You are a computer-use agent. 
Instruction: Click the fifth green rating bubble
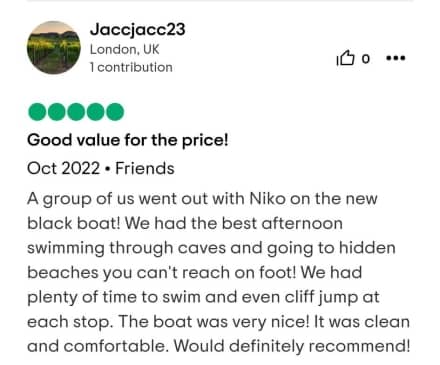[115, 112]
